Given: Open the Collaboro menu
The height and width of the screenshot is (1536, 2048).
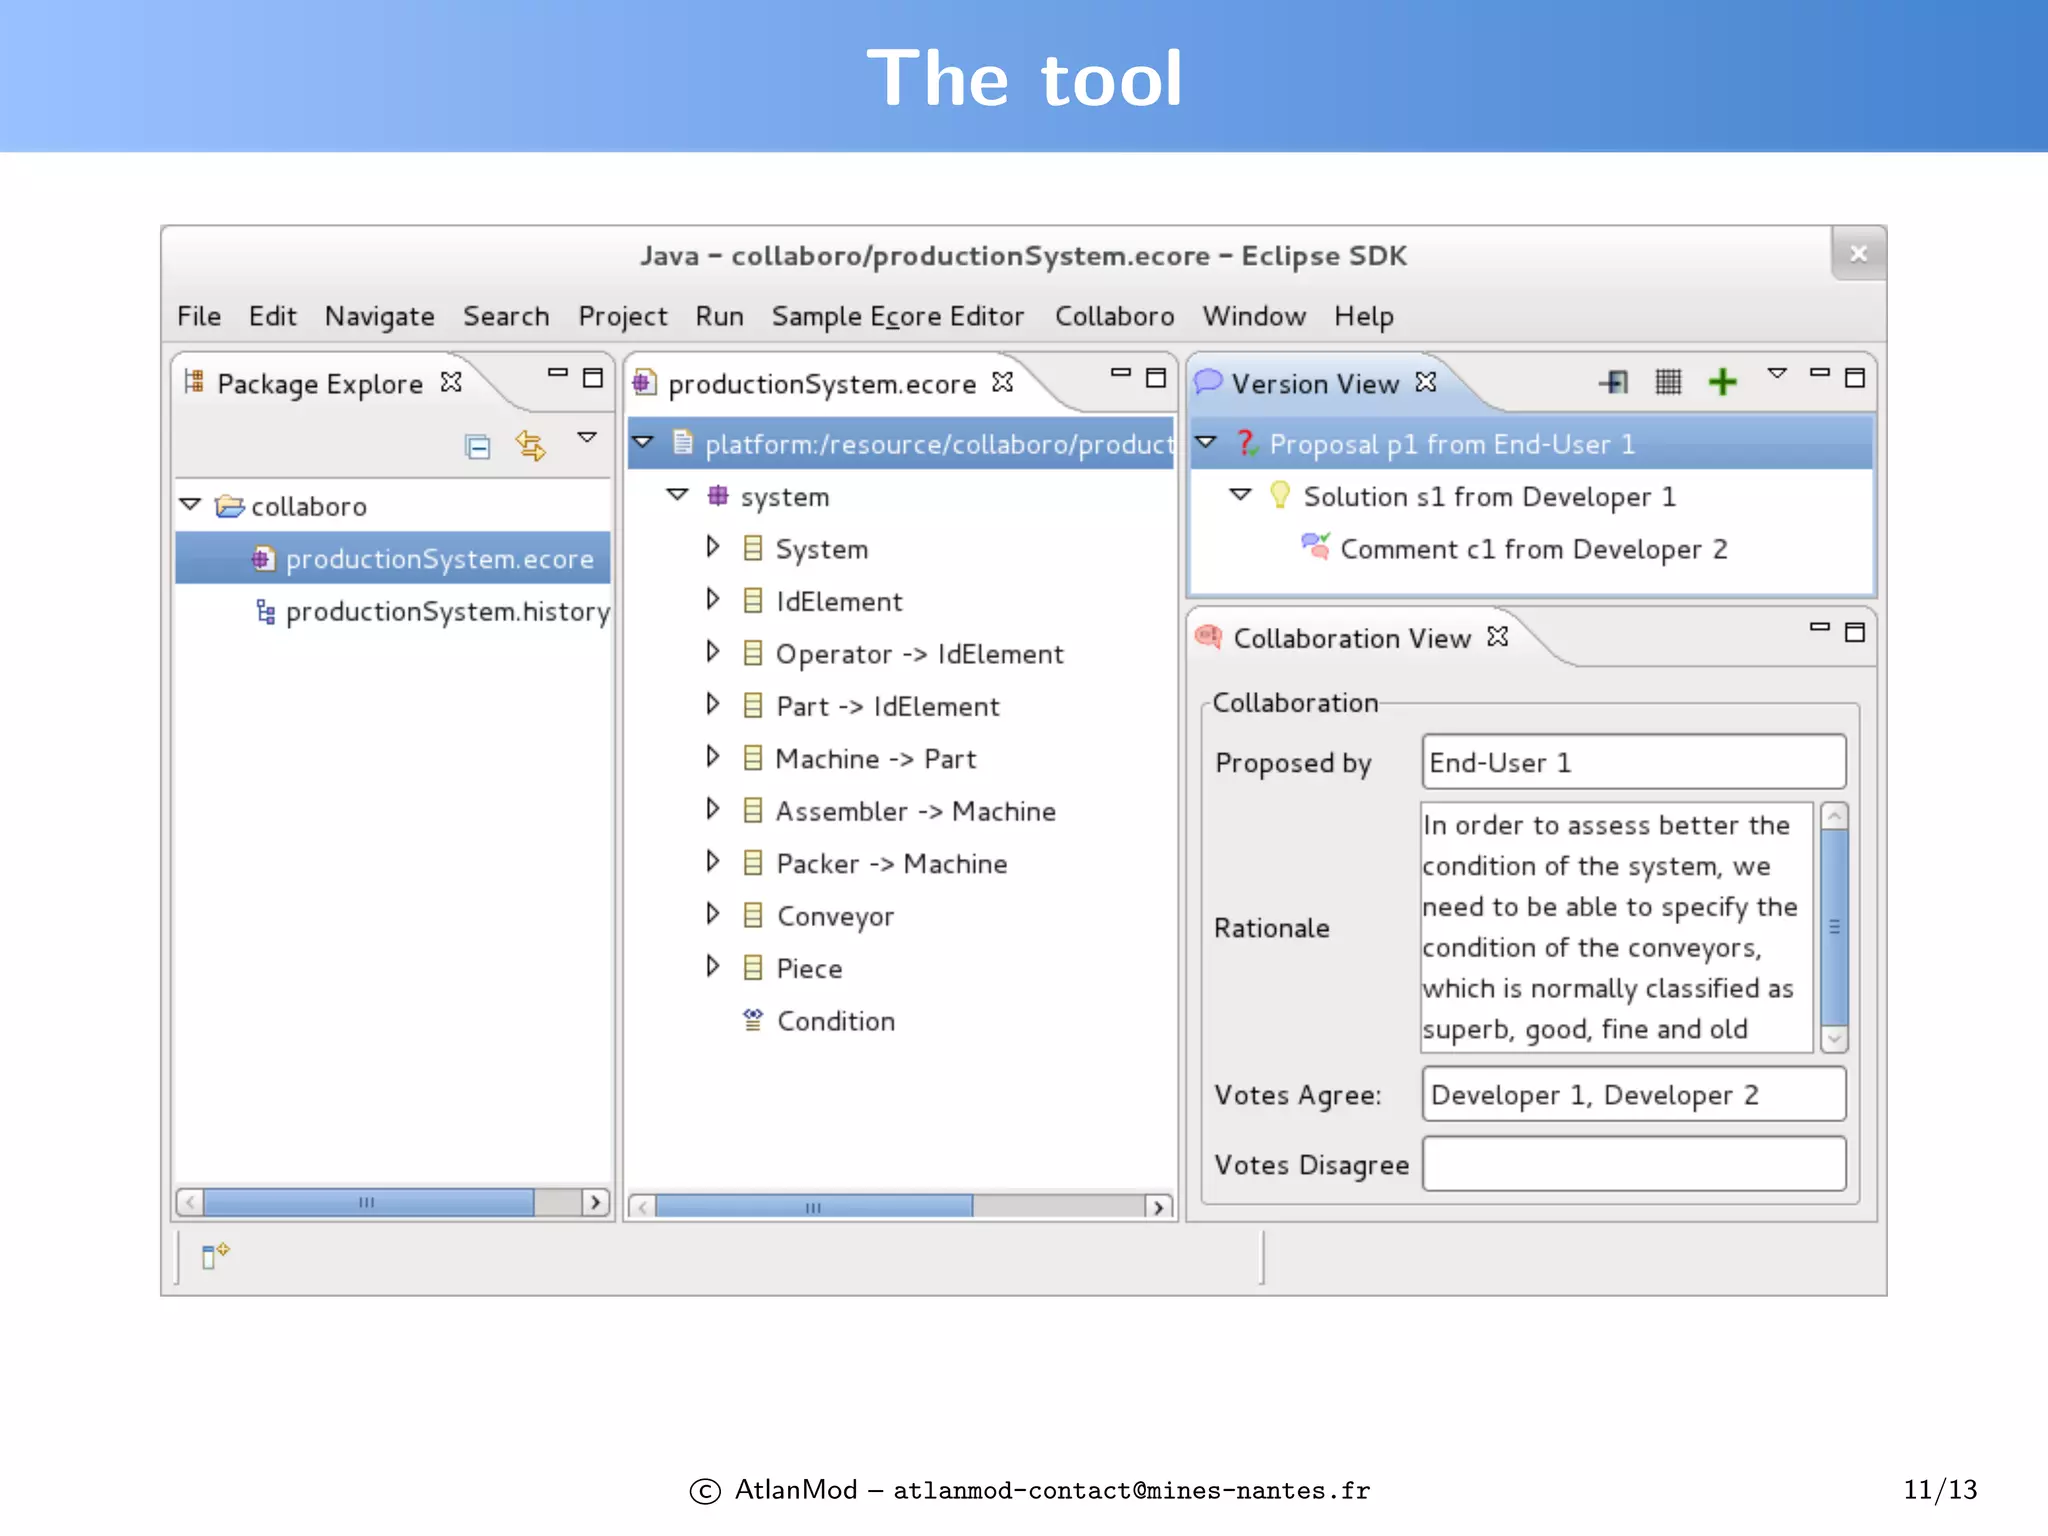Looking at the screenshot, I should coord(1114,316).
